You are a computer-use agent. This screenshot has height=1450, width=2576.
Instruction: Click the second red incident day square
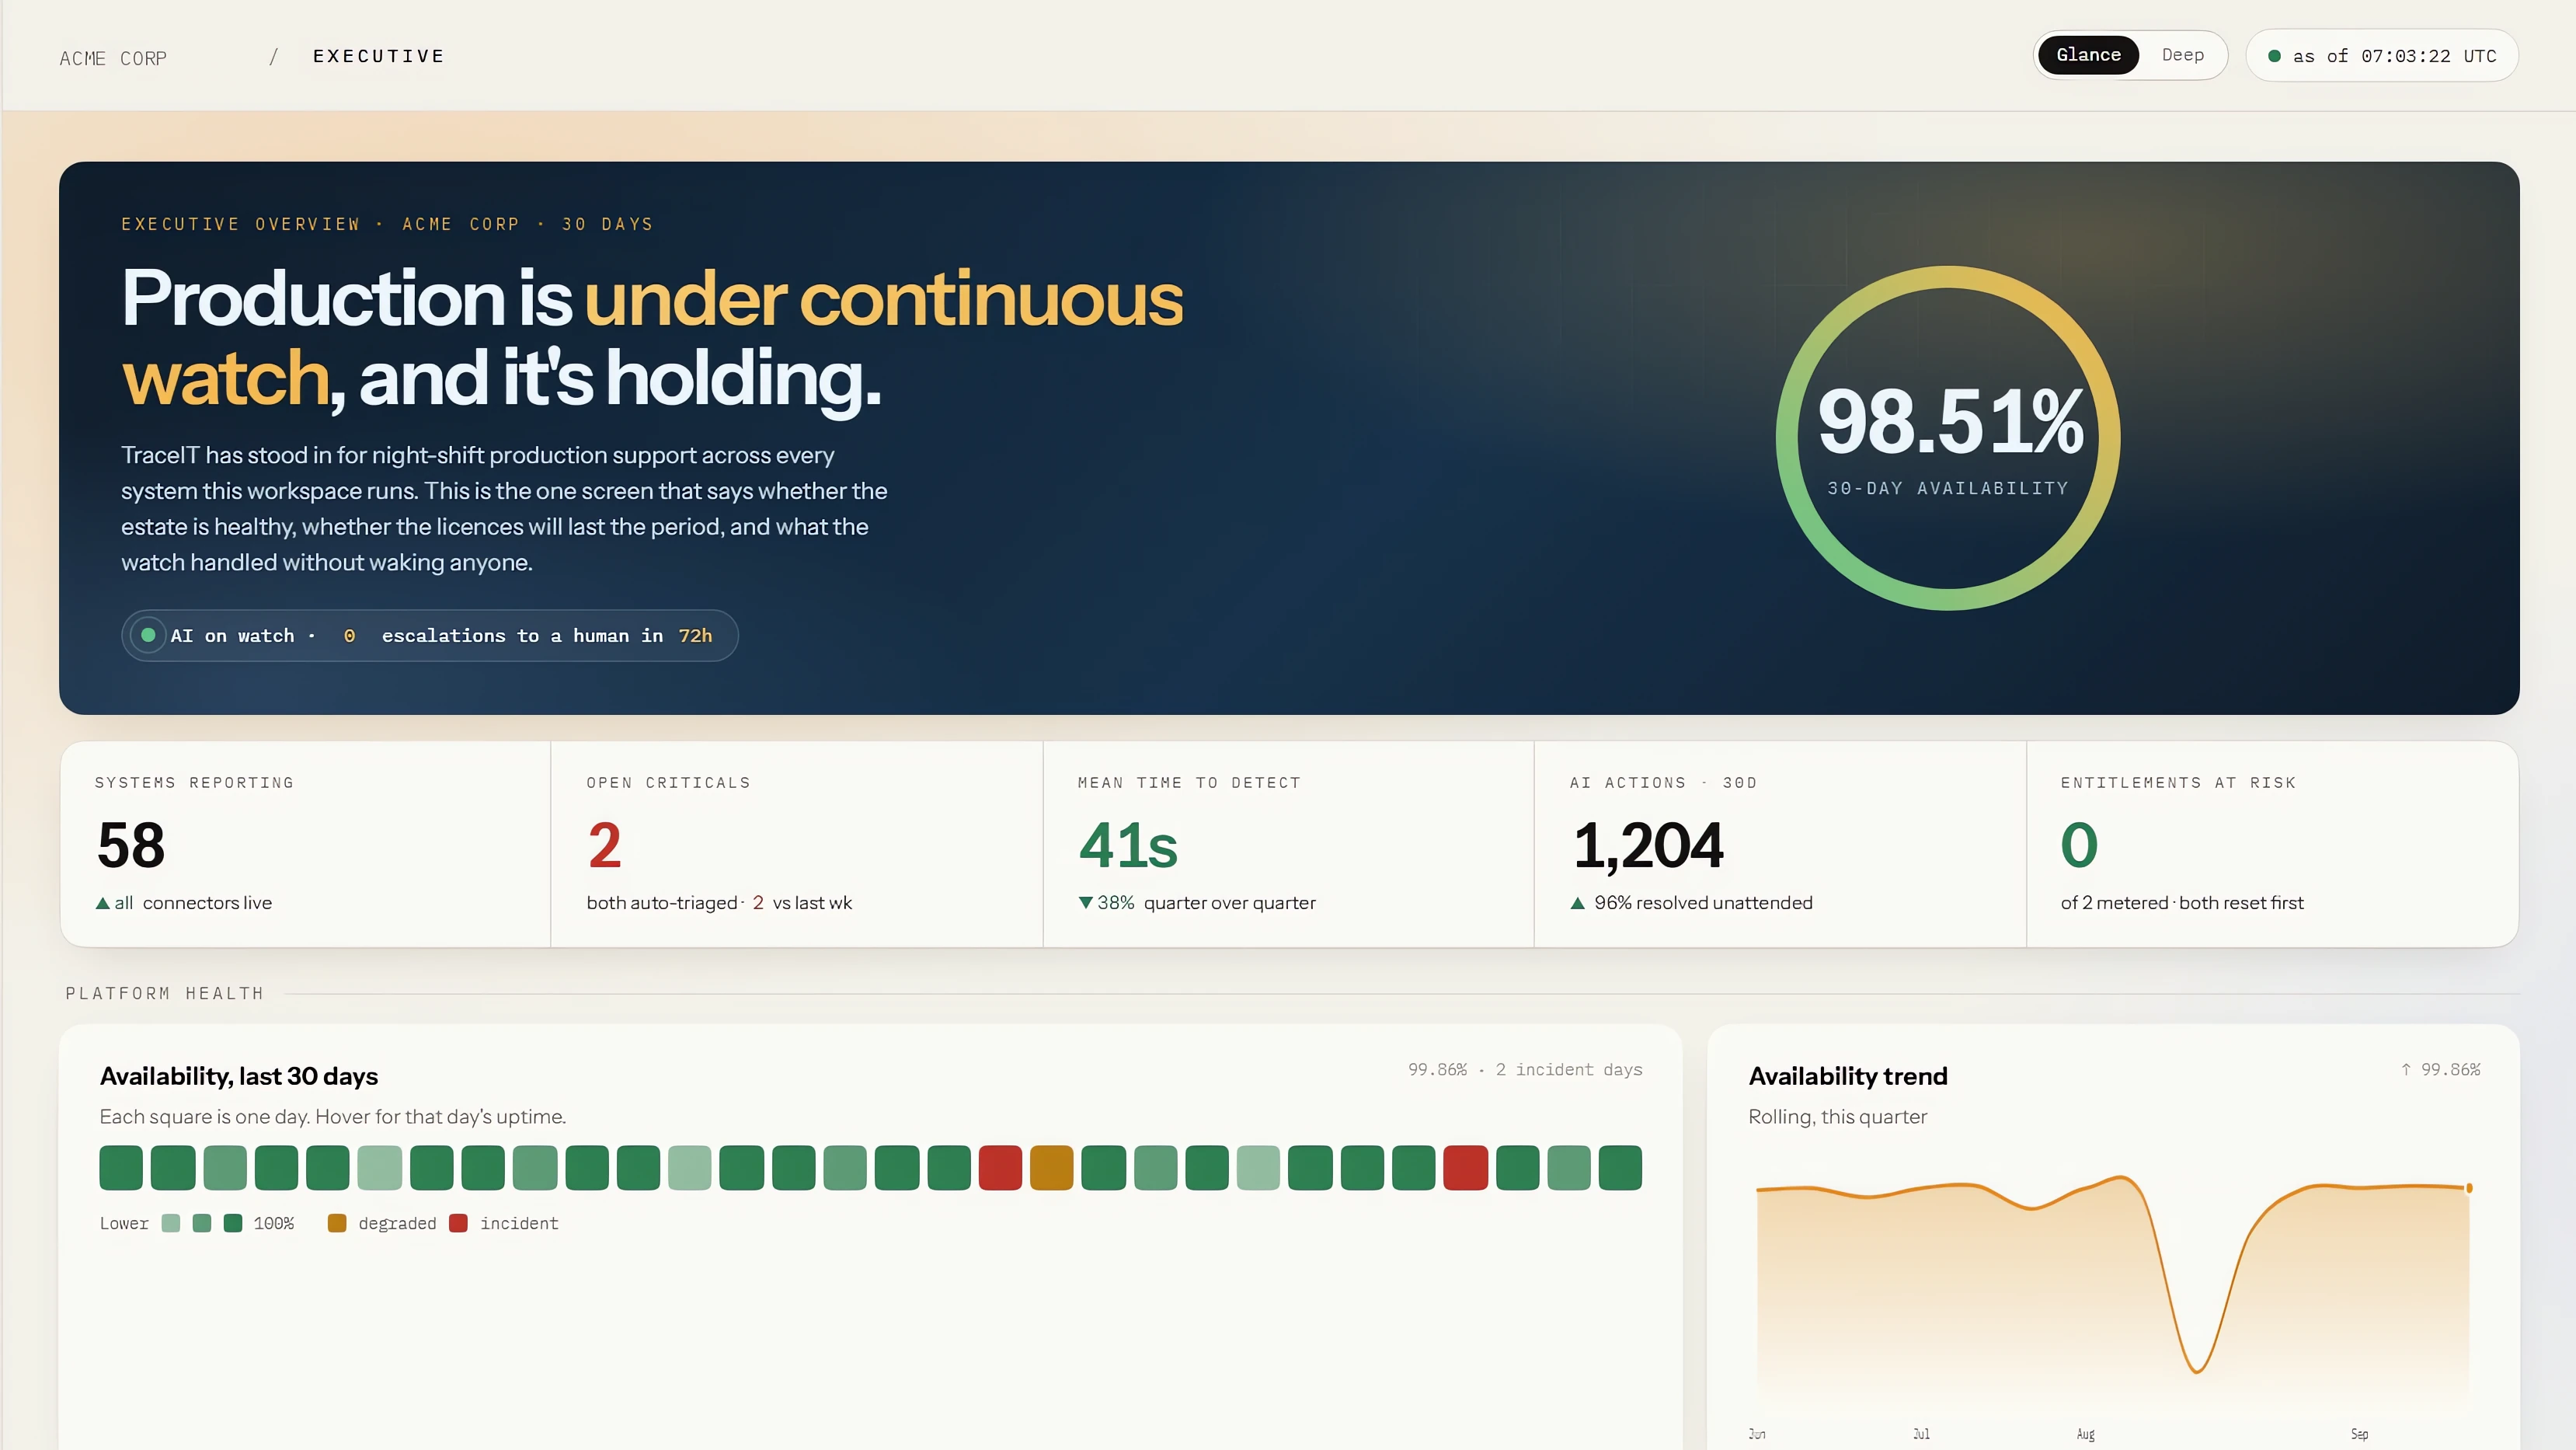click(1466, 1168)
